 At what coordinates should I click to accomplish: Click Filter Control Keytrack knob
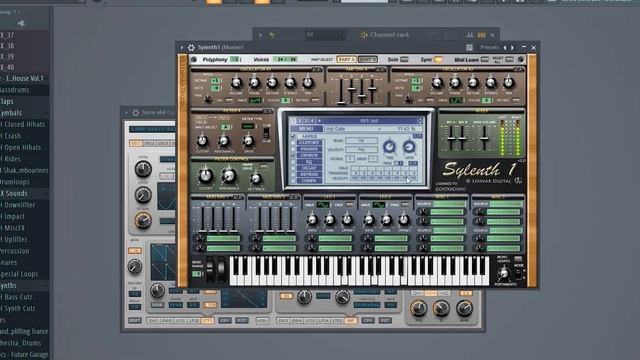256,178
